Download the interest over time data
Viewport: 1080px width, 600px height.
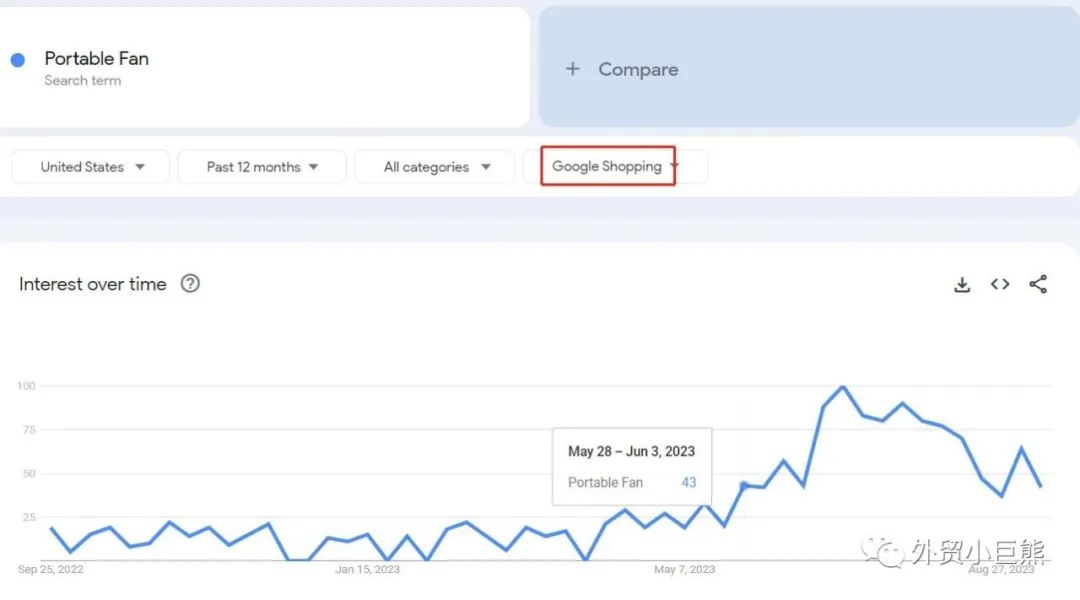pyautogui.click(x=962, y=285)
